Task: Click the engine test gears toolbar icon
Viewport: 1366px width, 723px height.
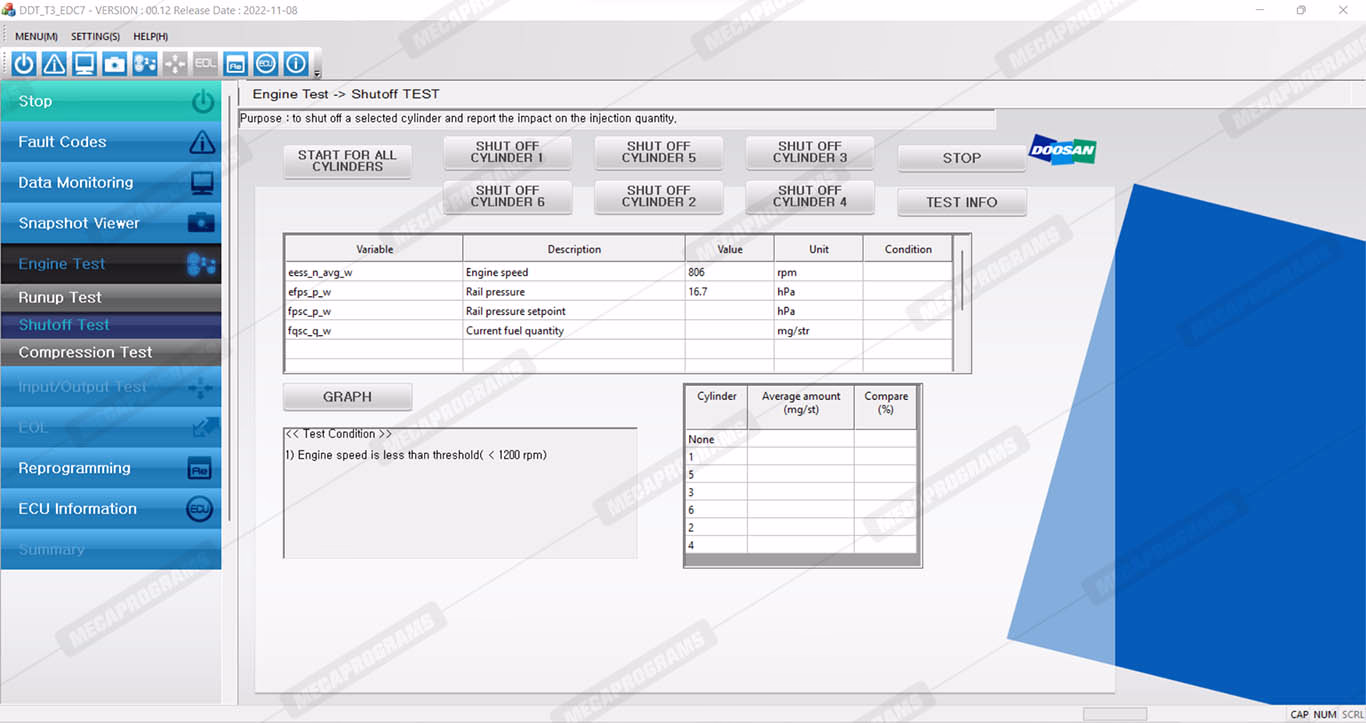Action: point(145,64)
